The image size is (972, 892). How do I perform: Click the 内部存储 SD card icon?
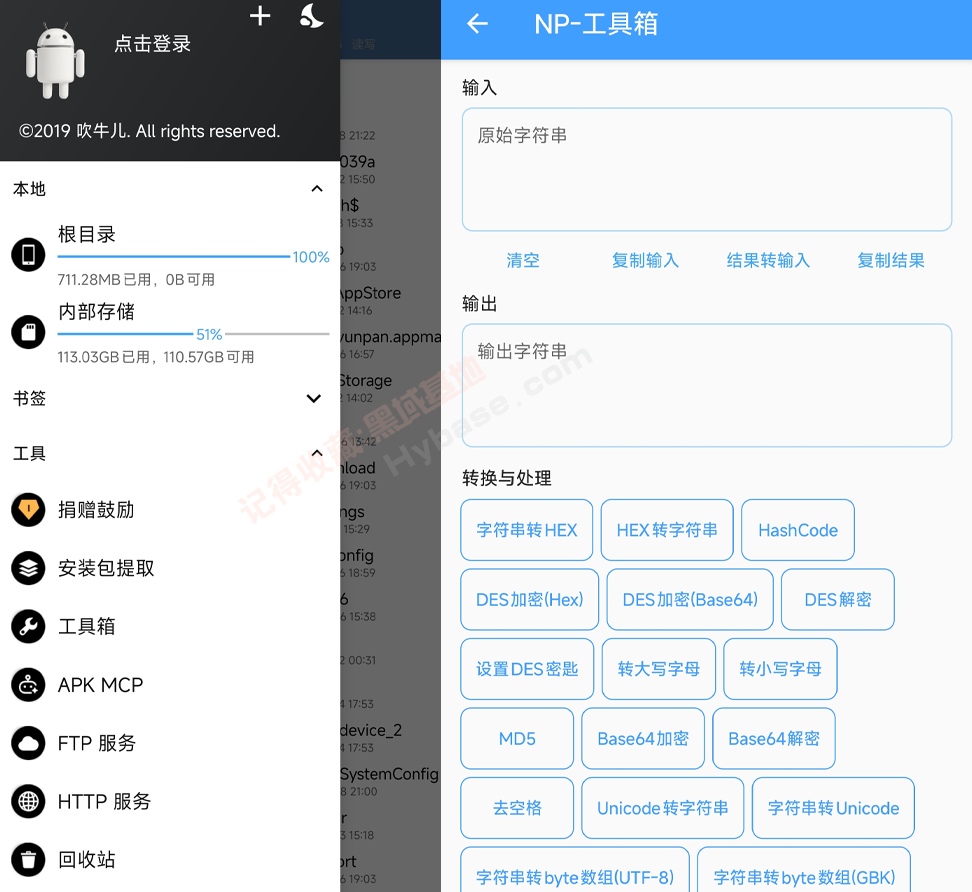click(29, 332)
